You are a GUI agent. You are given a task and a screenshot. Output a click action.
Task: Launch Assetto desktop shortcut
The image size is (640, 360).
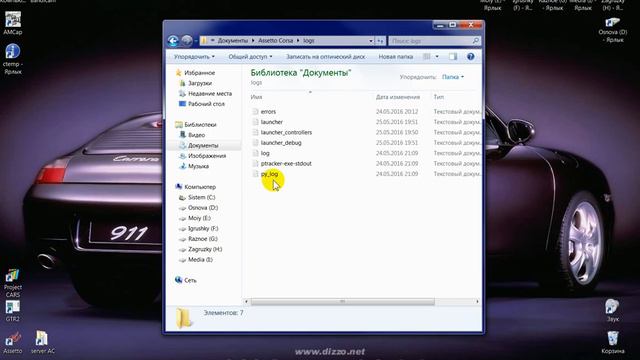pyautogui.click(x=13, y=343)
